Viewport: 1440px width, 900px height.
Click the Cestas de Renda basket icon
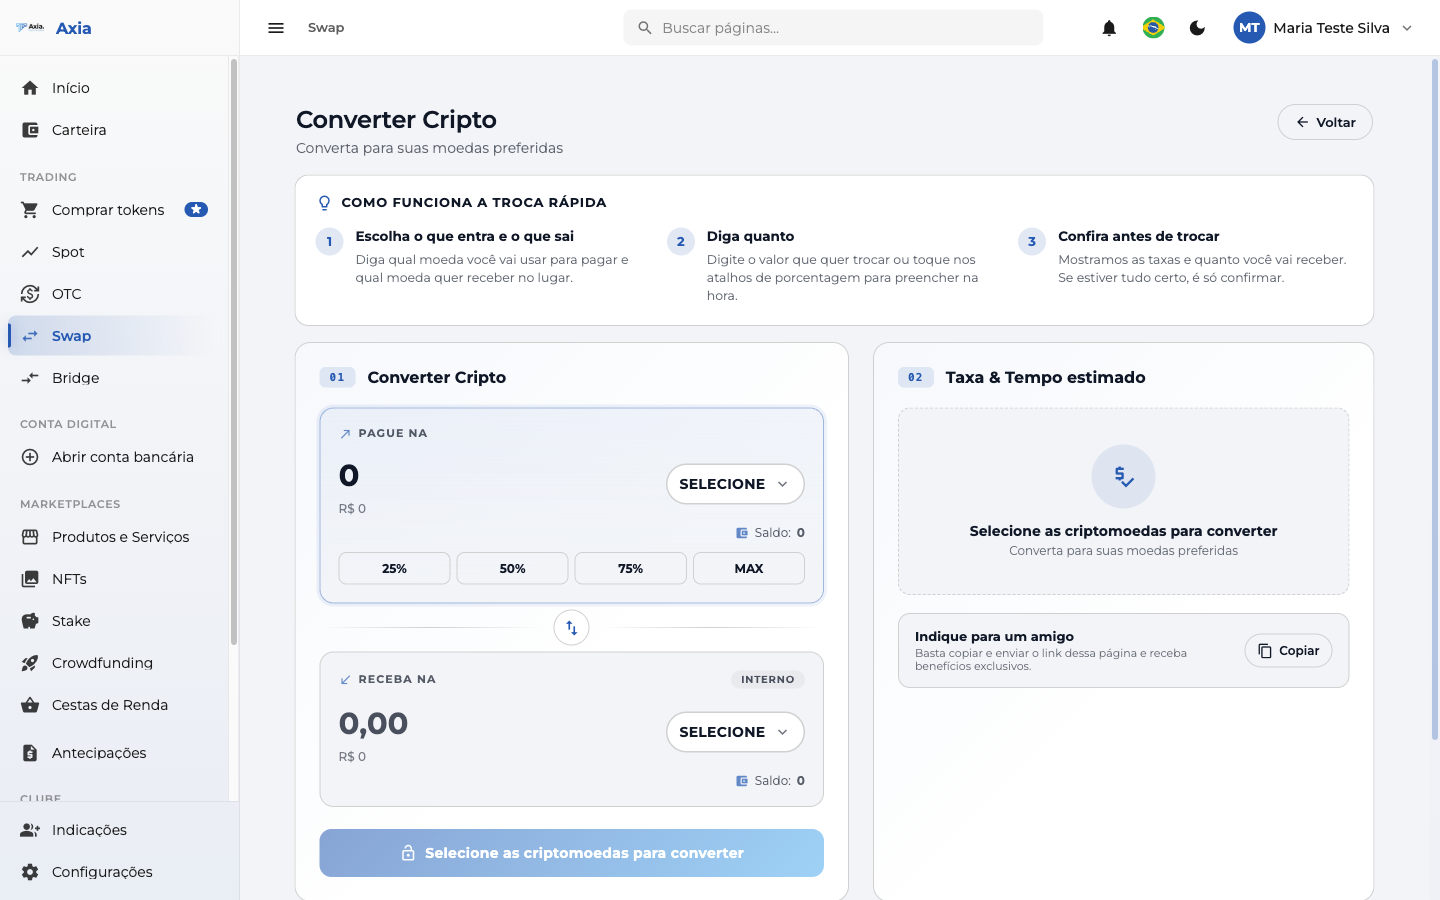[x=30, y=705]
